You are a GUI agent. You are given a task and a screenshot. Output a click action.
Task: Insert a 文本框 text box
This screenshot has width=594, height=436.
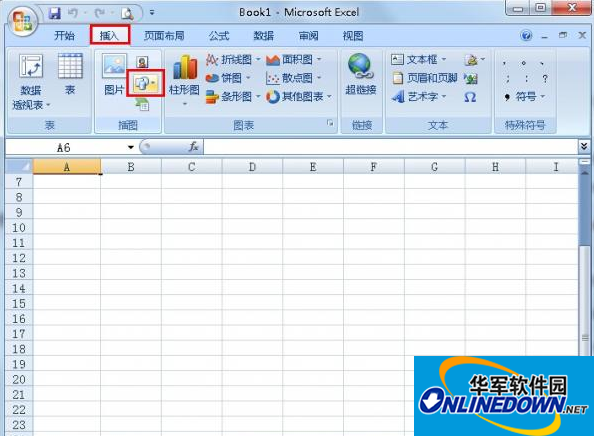click(419, 59)
